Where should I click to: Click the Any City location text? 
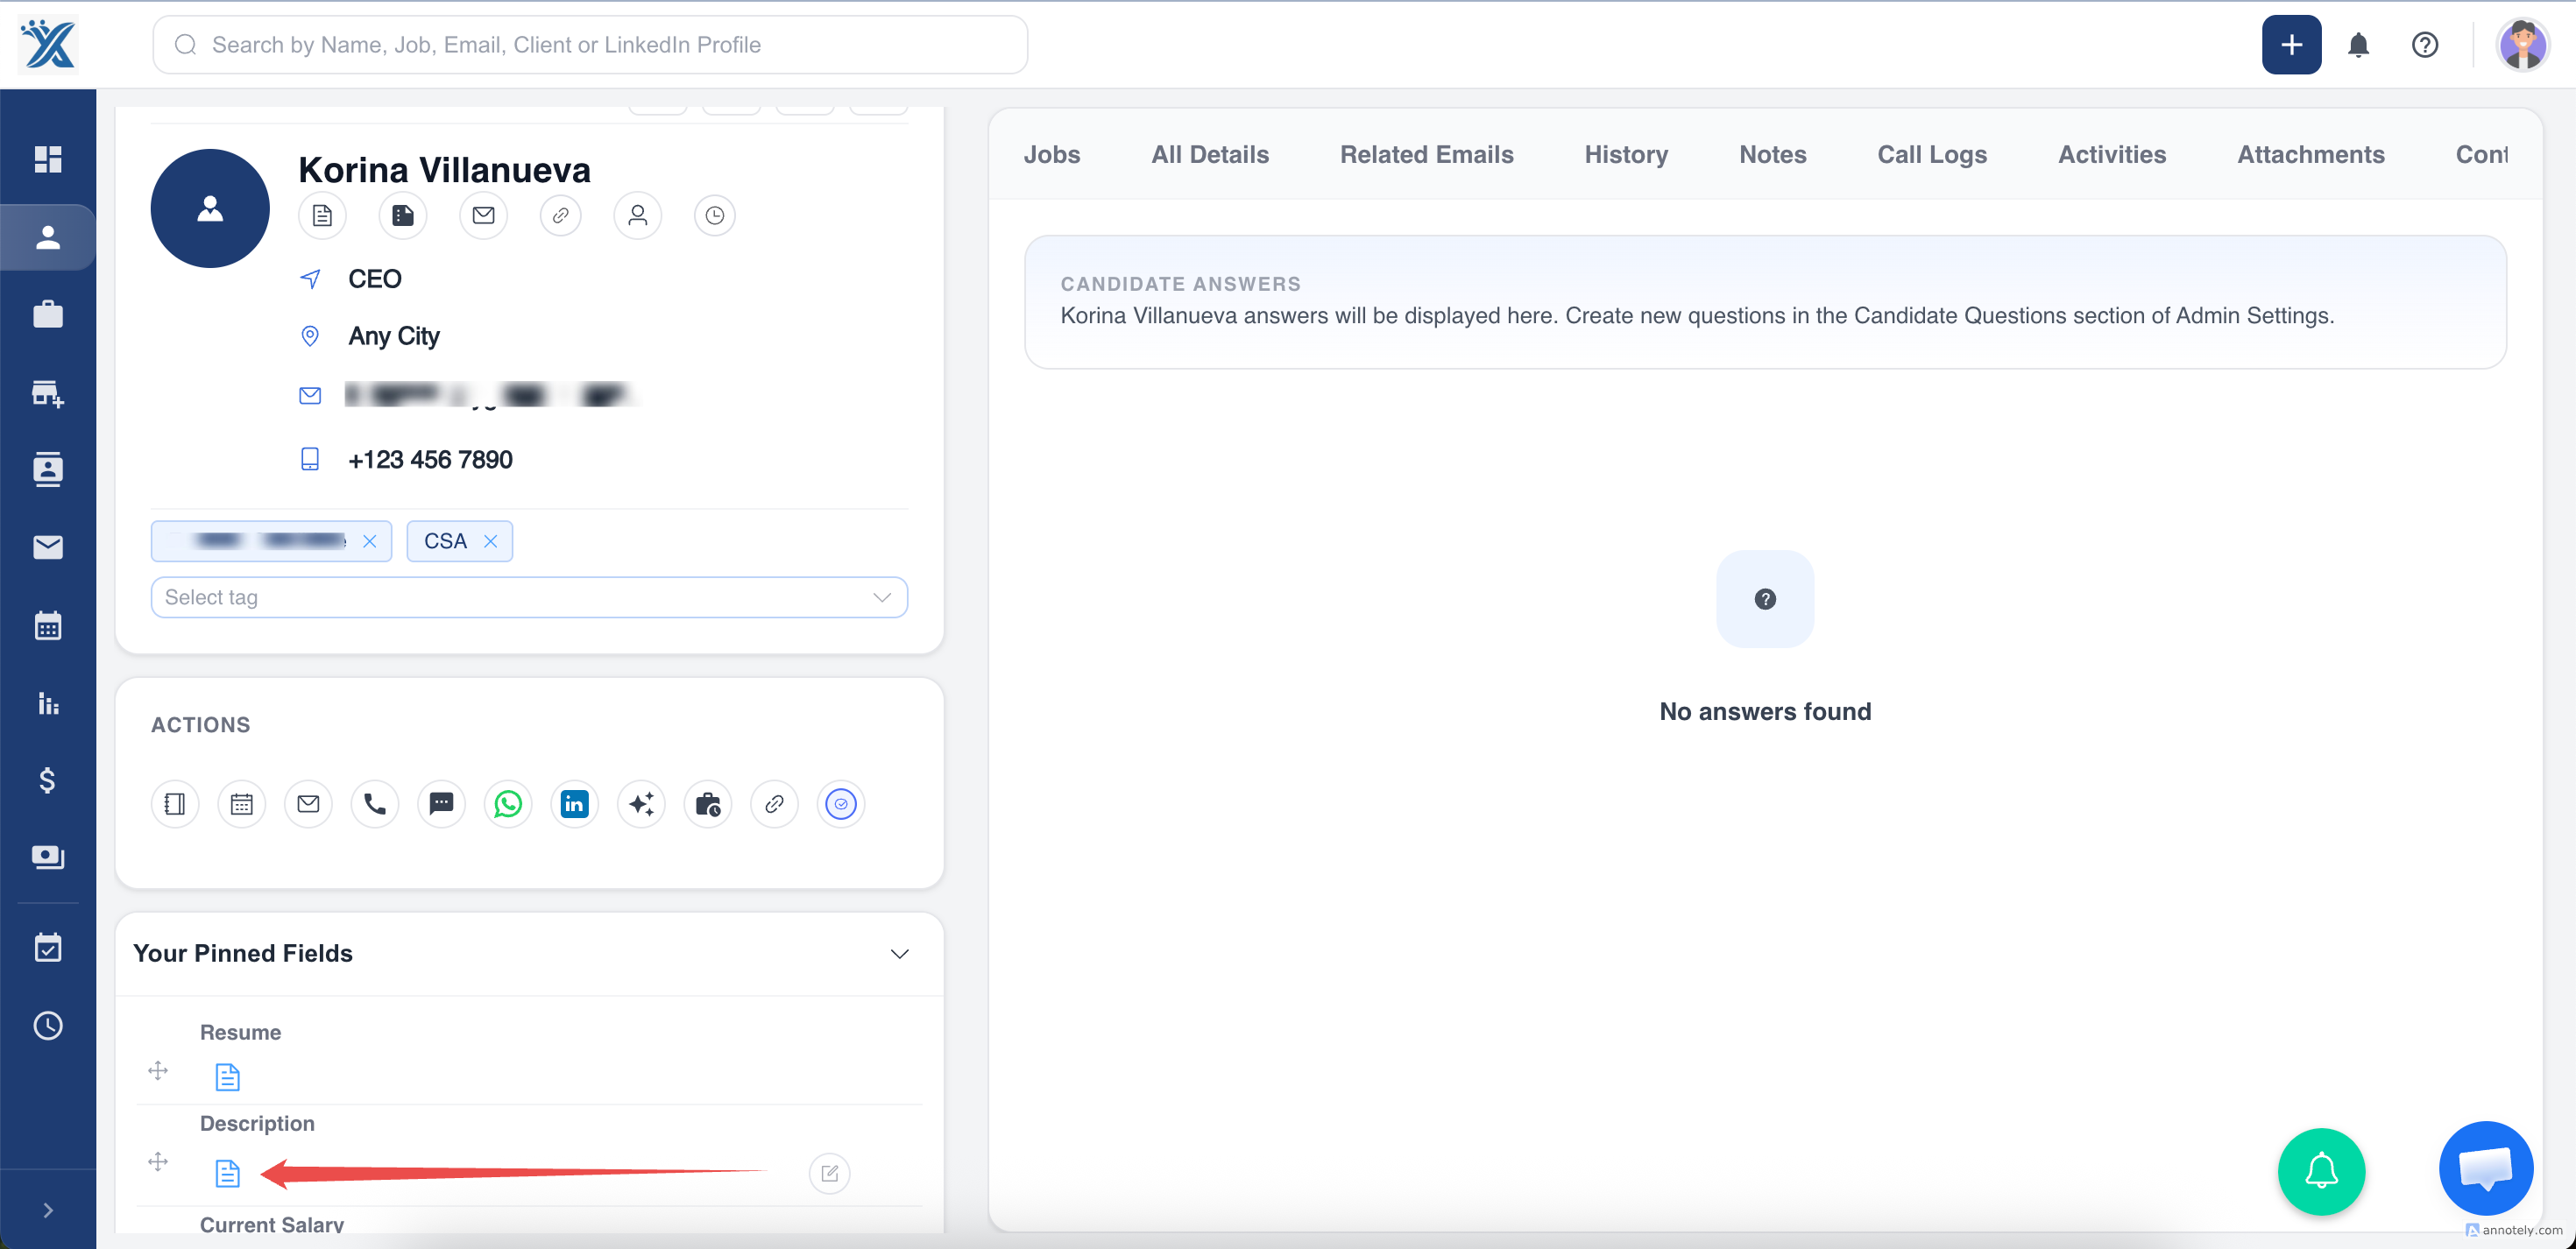click(394, 336)
